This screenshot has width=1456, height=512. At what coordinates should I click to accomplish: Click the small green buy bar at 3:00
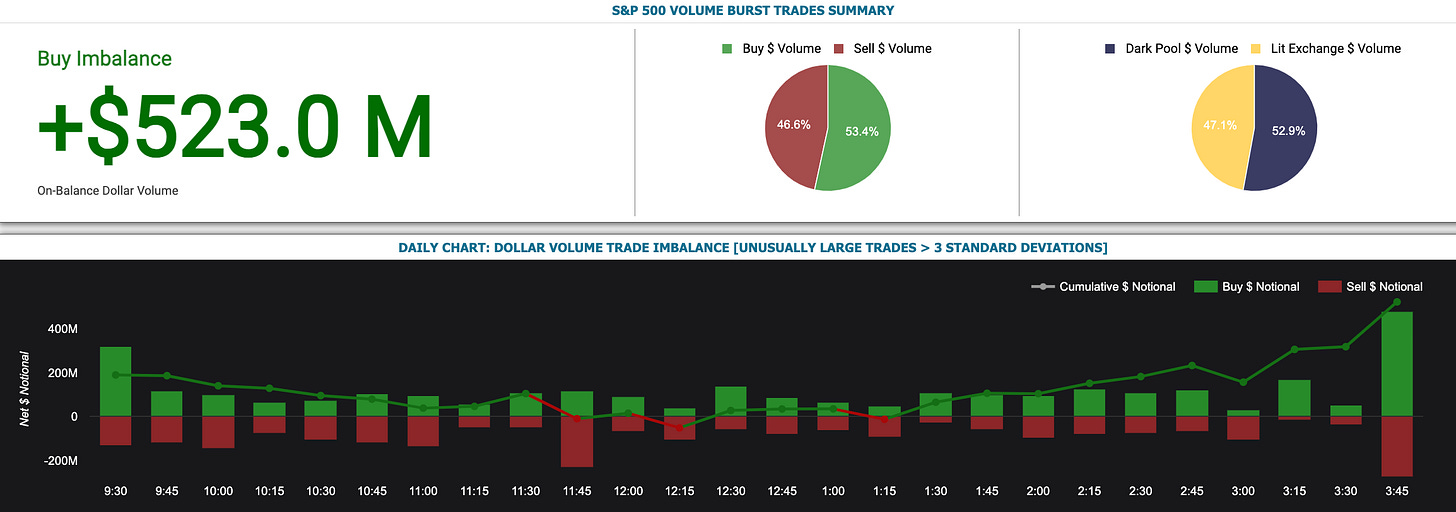tap(1243, 413)
